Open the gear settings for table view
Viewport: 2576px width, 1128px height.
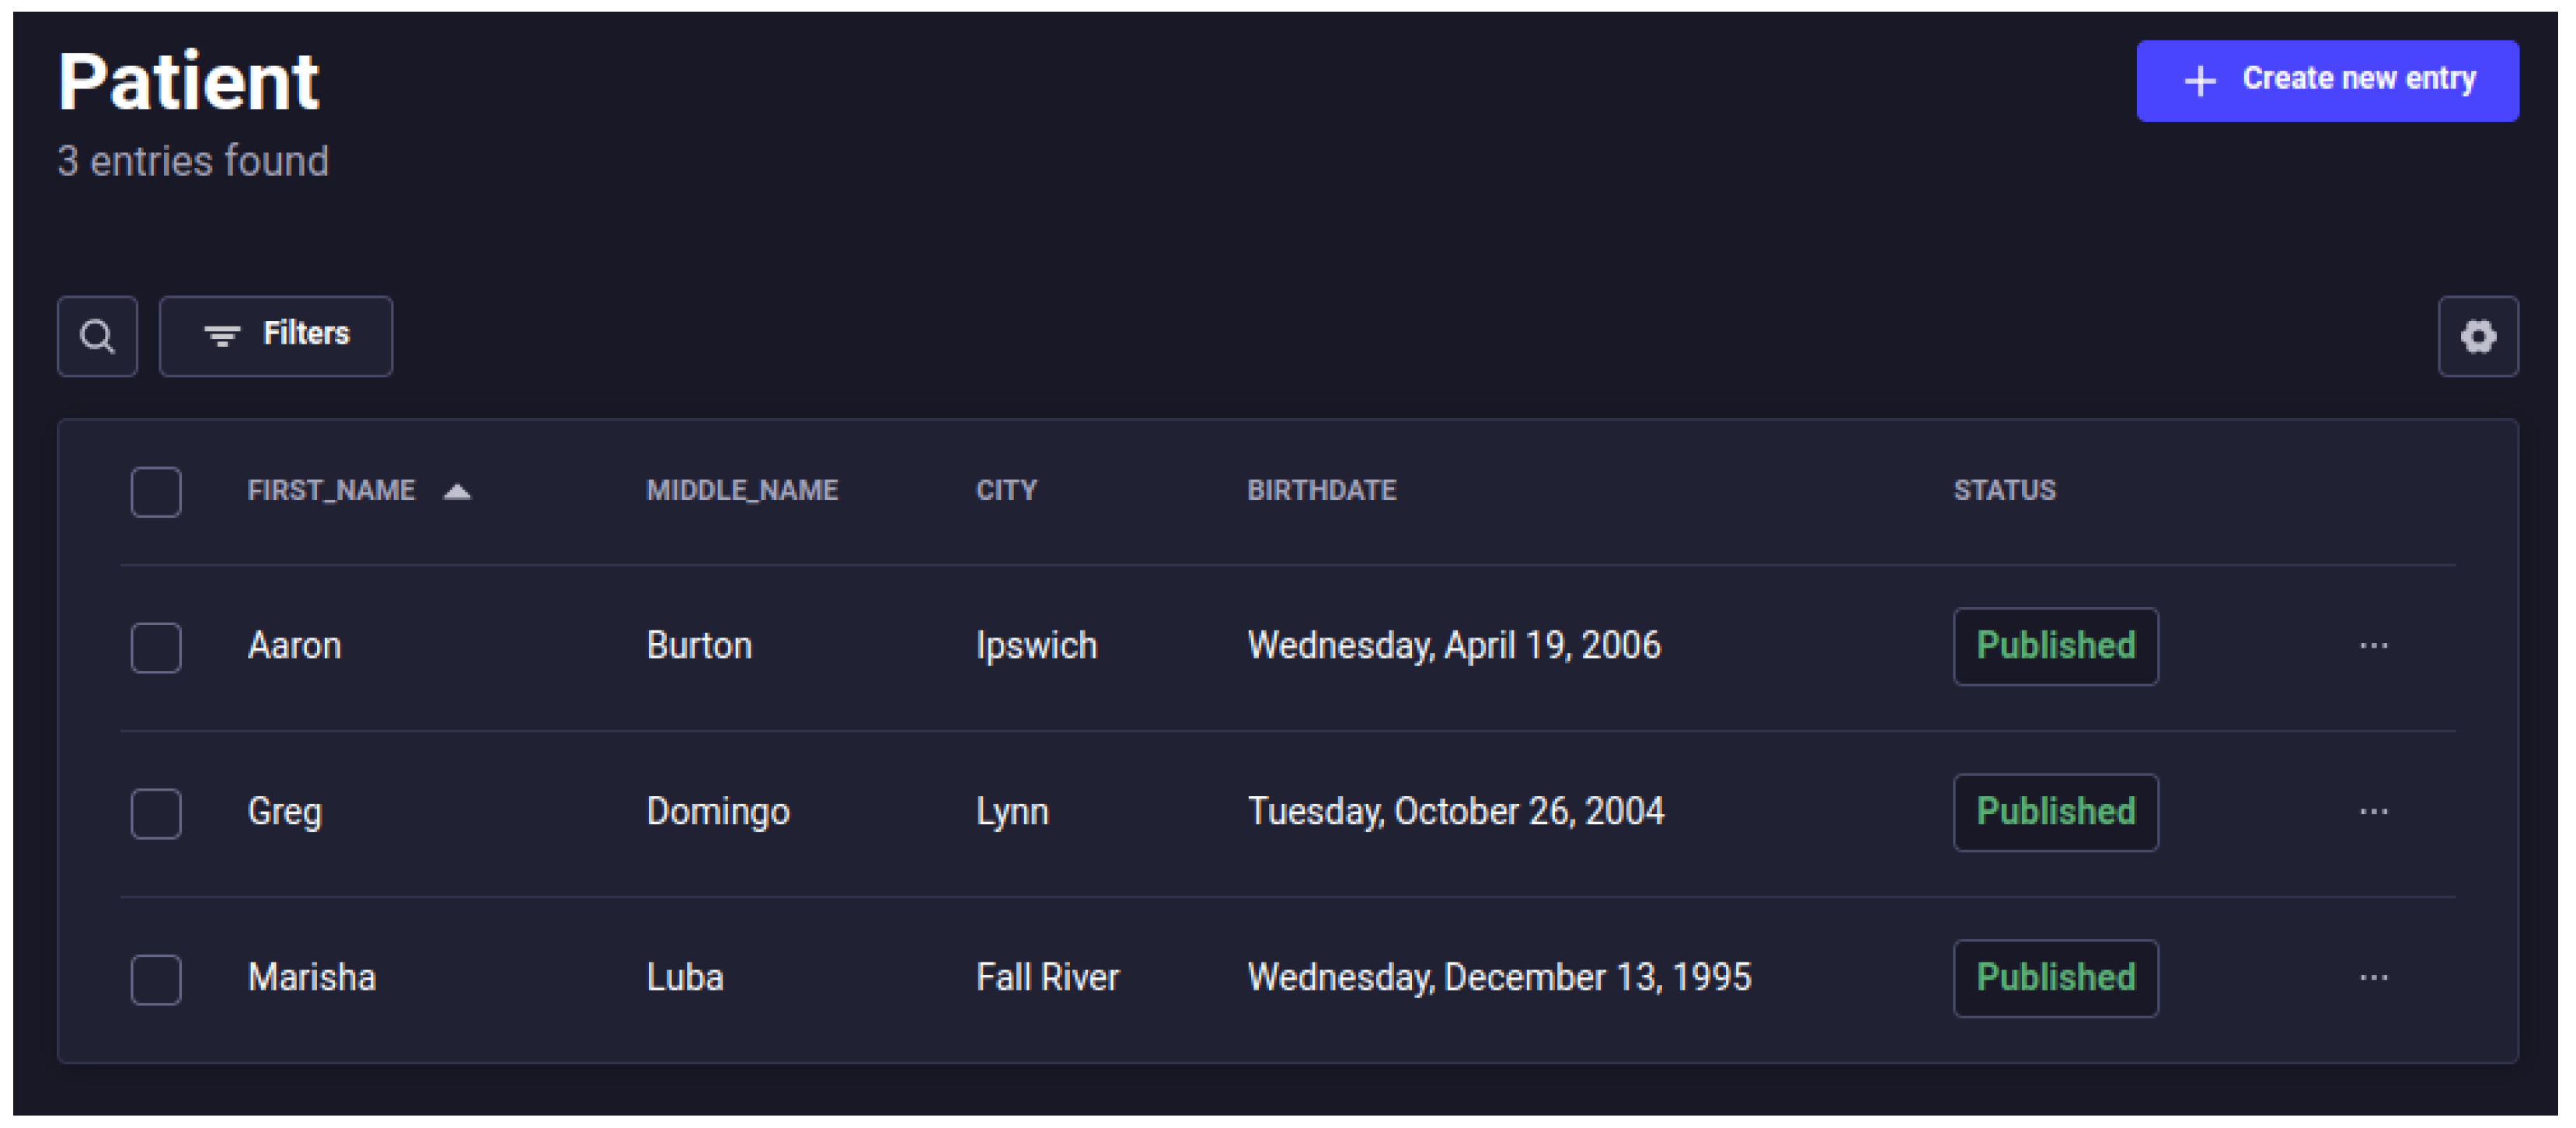(x=2477, y=336)
